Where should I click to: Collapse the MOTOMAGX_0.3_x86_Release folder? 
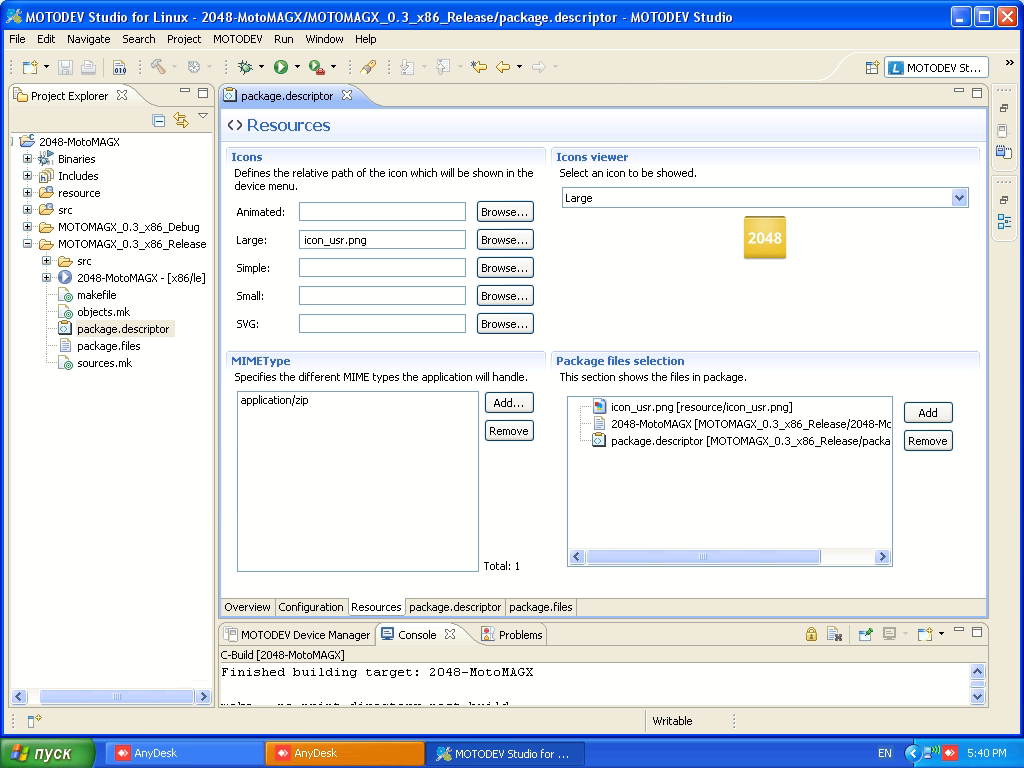[27, 244]
